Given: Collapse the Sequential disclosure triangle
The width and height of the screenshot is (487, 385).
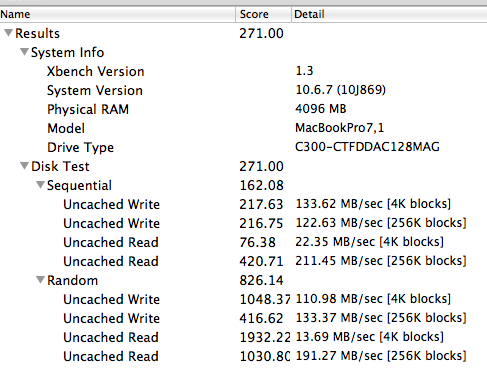Looking at the screenshot, I should click(40, 185).
